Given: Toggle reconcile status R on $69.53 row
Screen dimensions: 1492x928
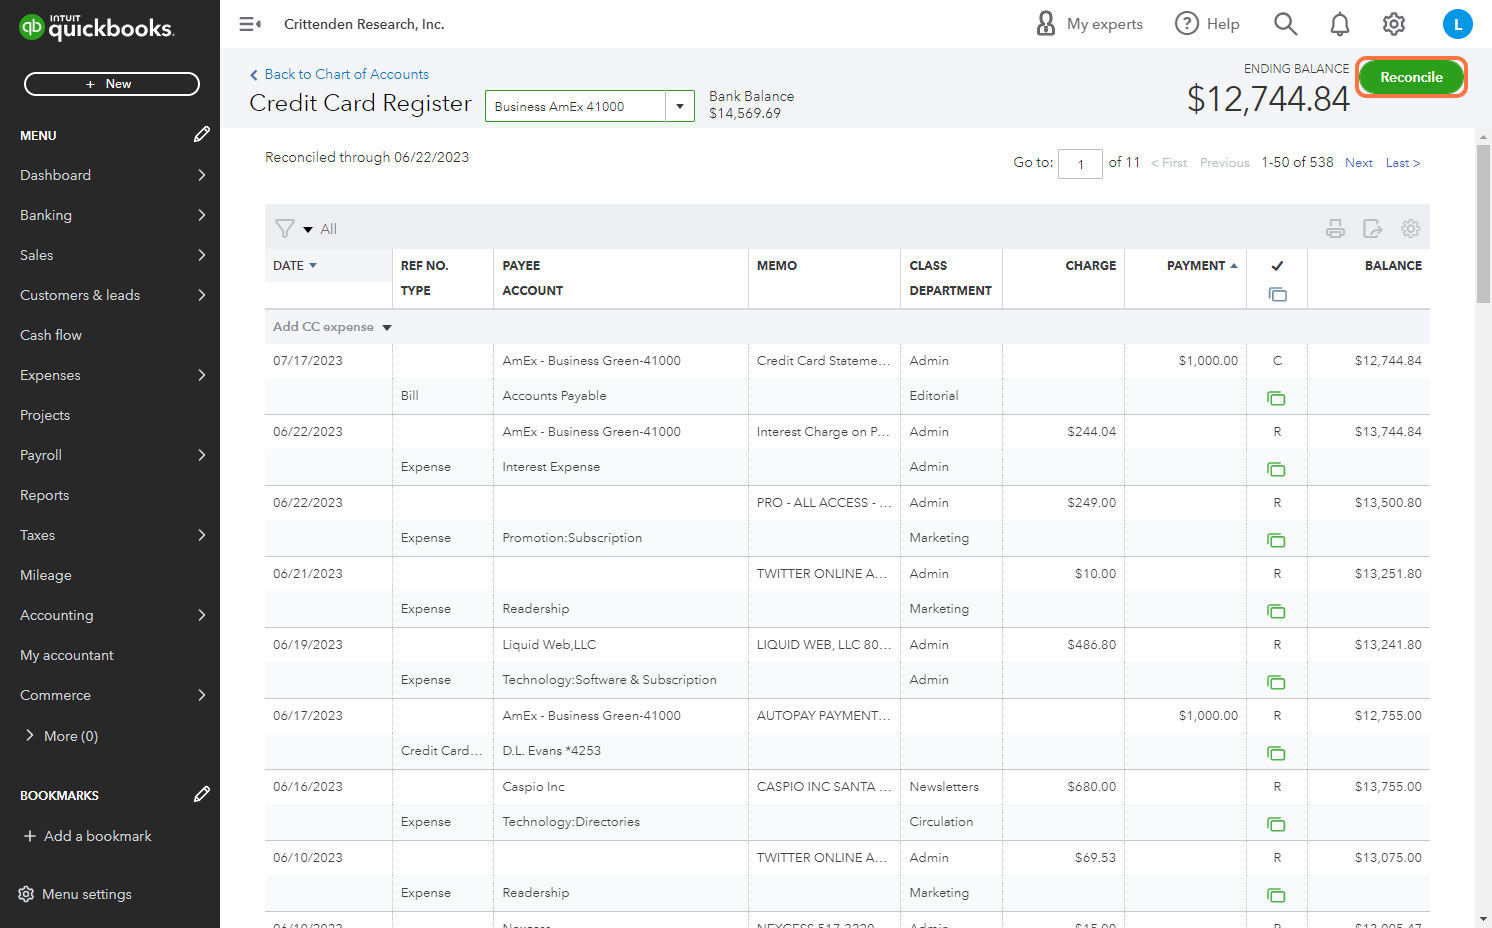Looking at the screenshot, I should [x=1277, y=858].
